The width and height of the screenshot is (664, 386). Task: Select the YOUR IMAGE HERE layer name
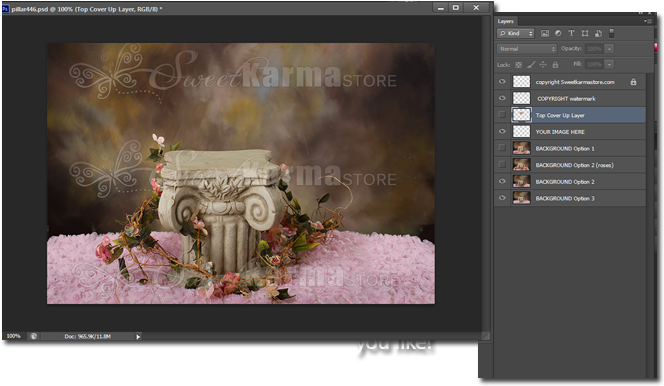point(560,132)
